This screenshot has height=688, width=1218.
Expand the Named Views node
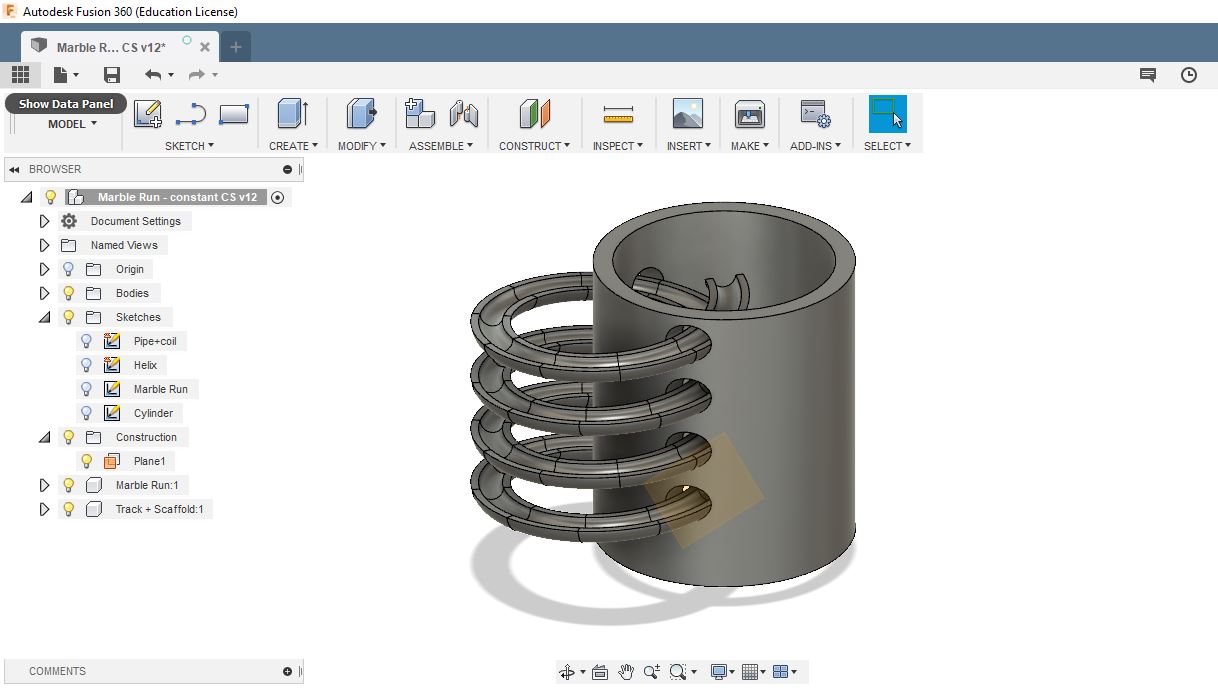point(44,245)
